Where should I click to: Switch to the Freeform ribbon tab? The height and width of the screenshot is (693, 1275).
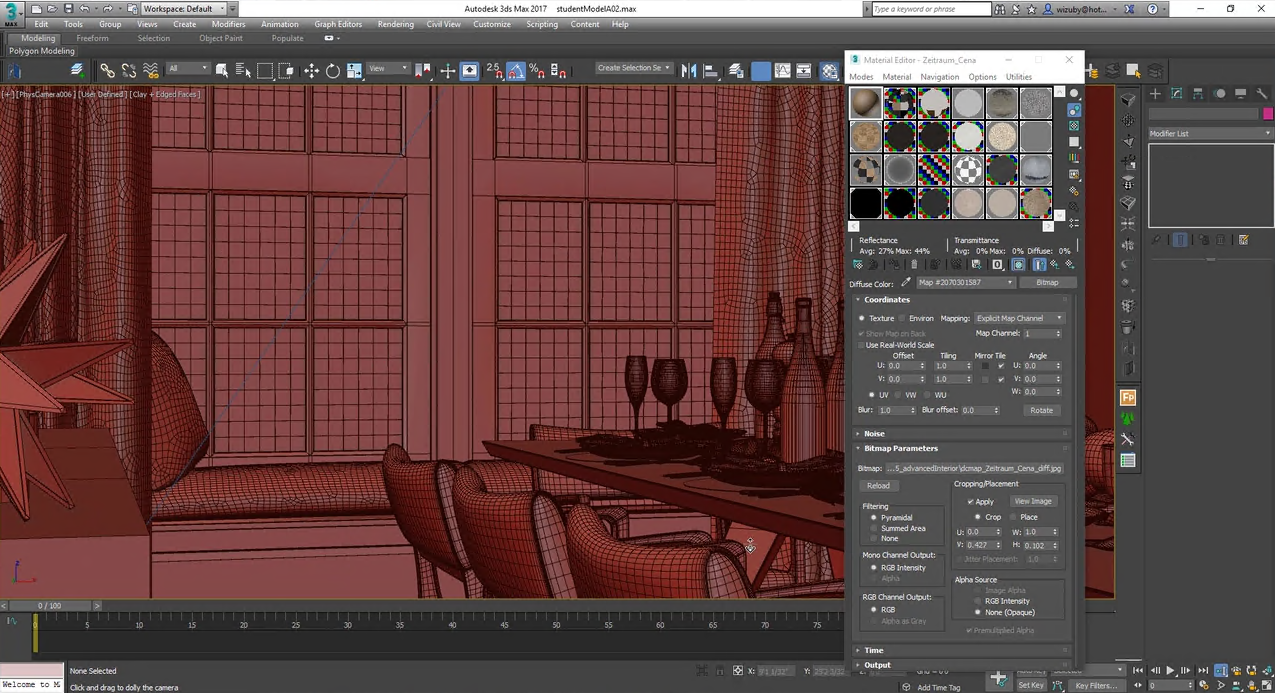point(92,38)
